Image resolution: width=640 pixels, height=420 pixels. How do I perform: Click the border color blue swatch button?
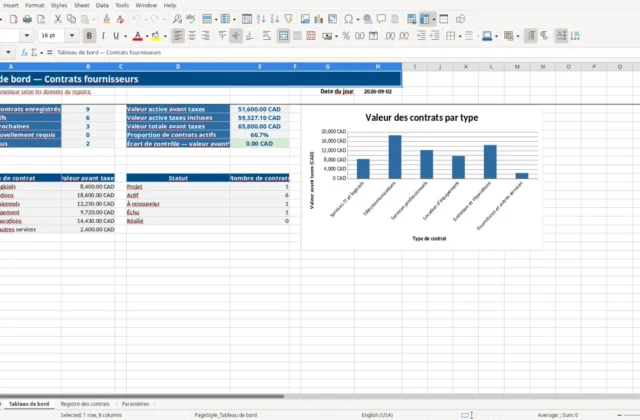tap(487, 36)
